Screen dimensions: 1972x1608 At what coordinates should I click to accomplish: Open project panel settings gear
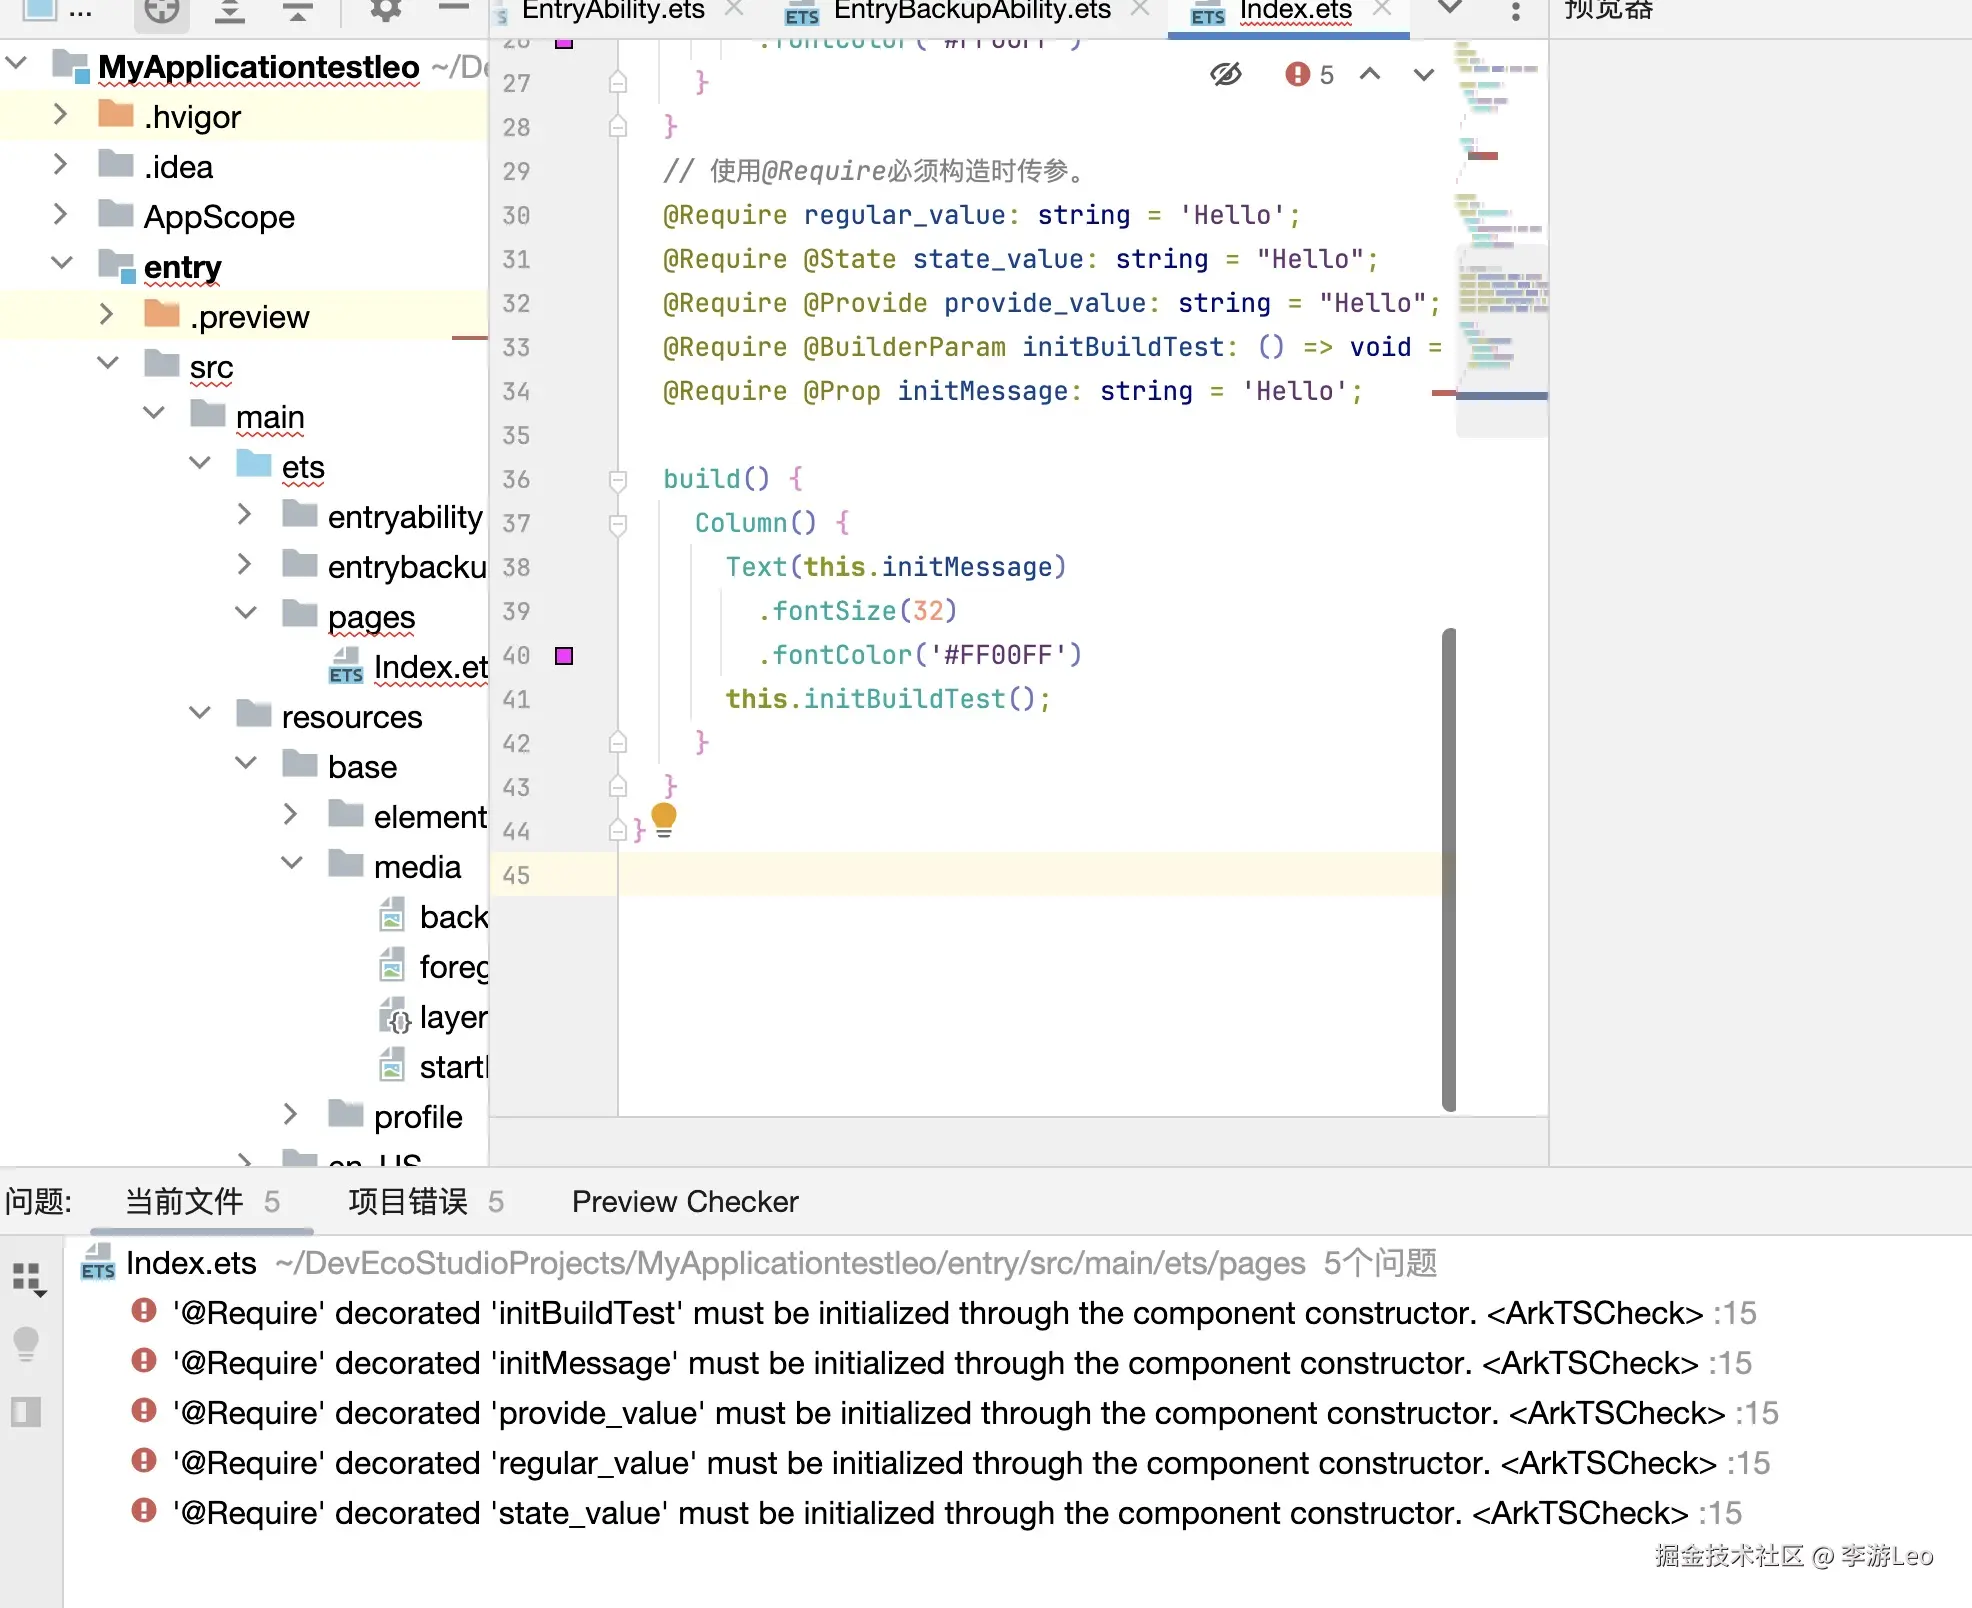385,11
